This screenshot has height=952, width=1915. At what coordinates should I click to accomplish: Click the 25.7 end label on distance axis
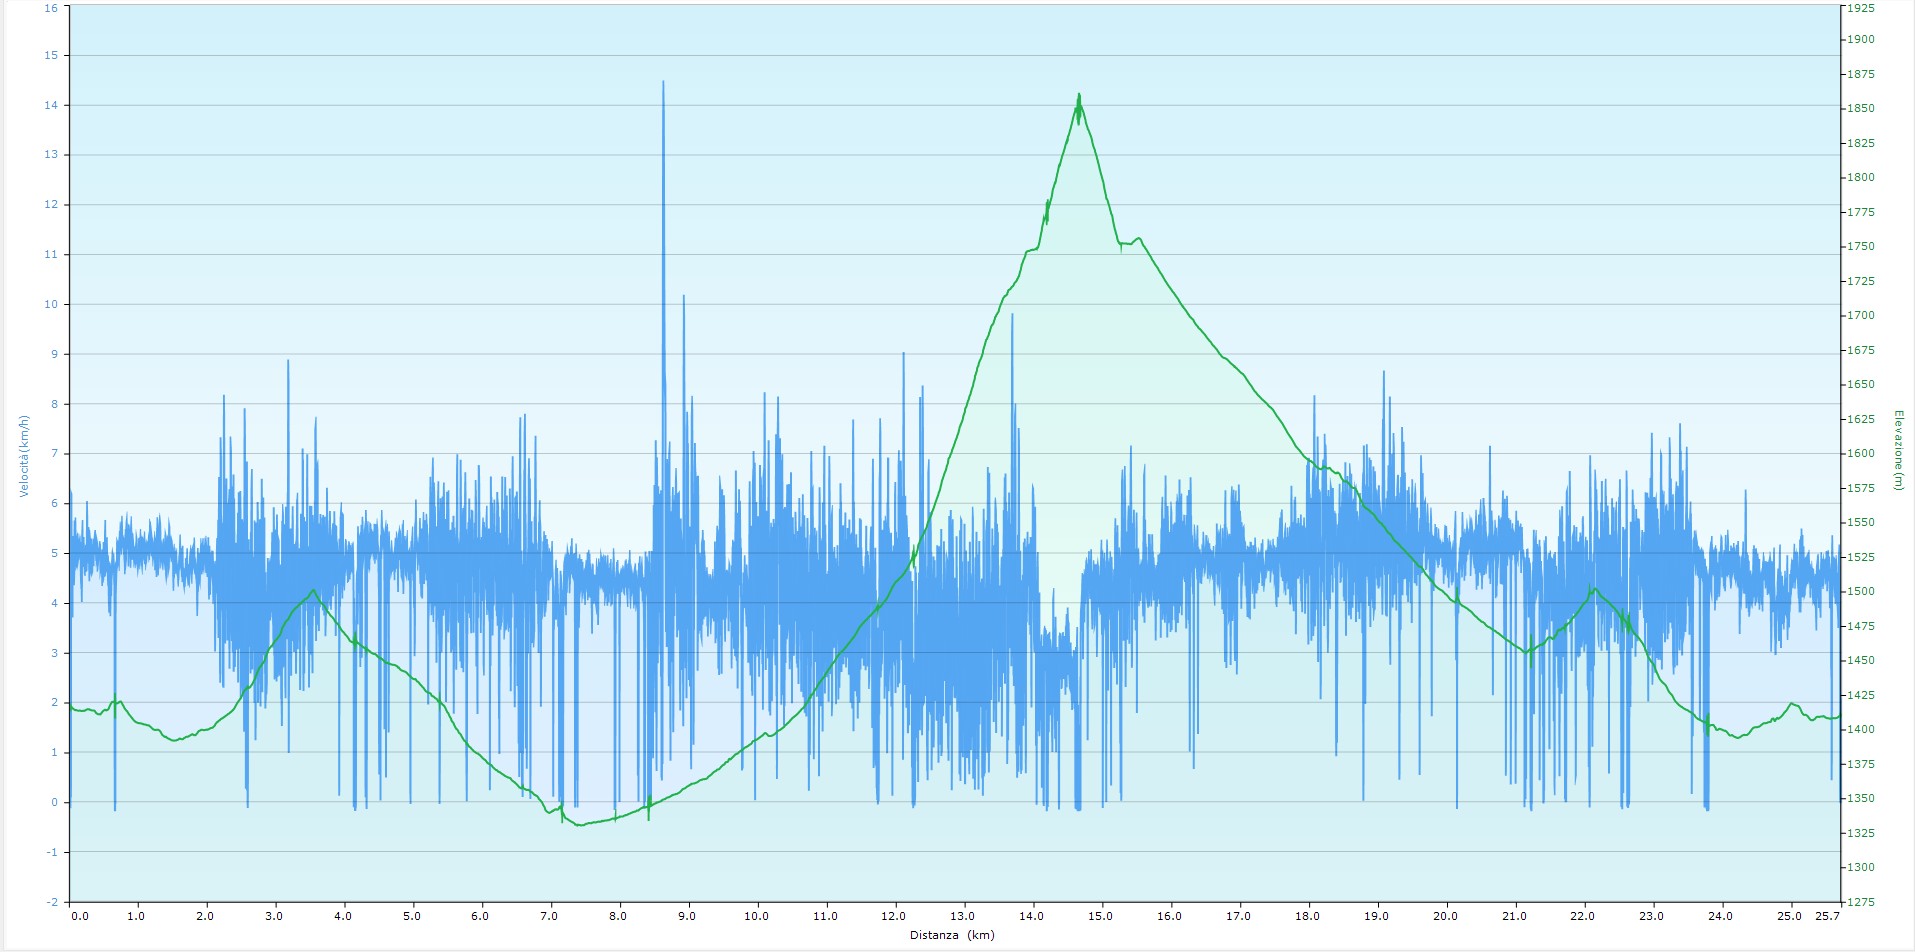point(1827,916)
